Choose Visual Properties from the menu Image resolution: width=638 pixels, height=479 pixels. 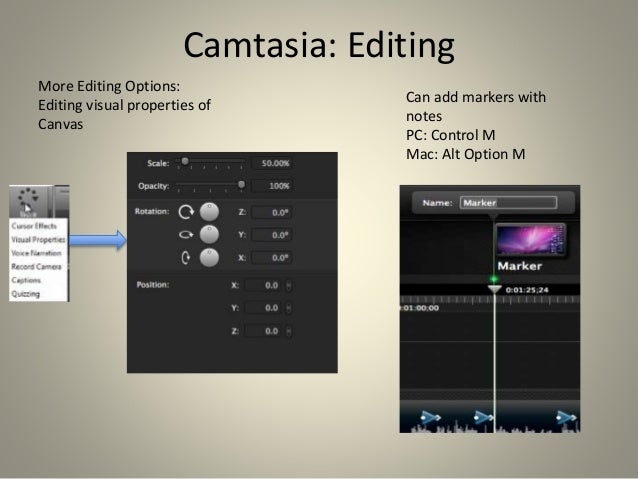coord(38,239)
